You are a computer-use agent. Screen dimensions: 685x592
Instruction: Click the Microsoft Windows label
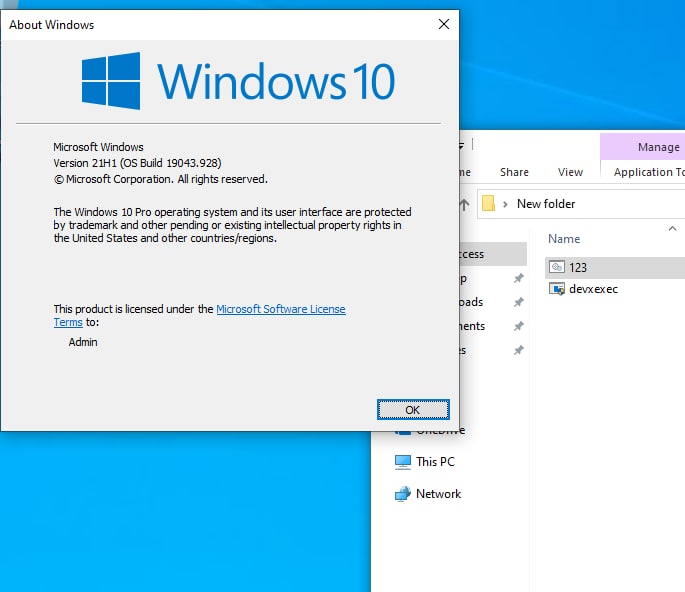(x=98, y=147)
